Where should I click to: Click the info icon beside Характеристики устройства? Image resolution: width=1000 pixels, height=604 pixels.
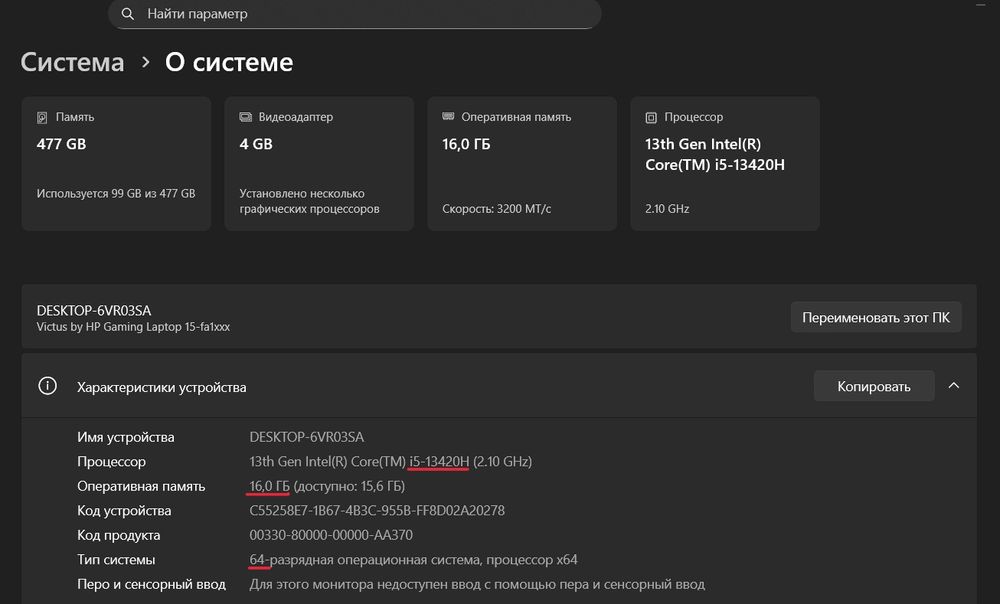tap(46, 386)
